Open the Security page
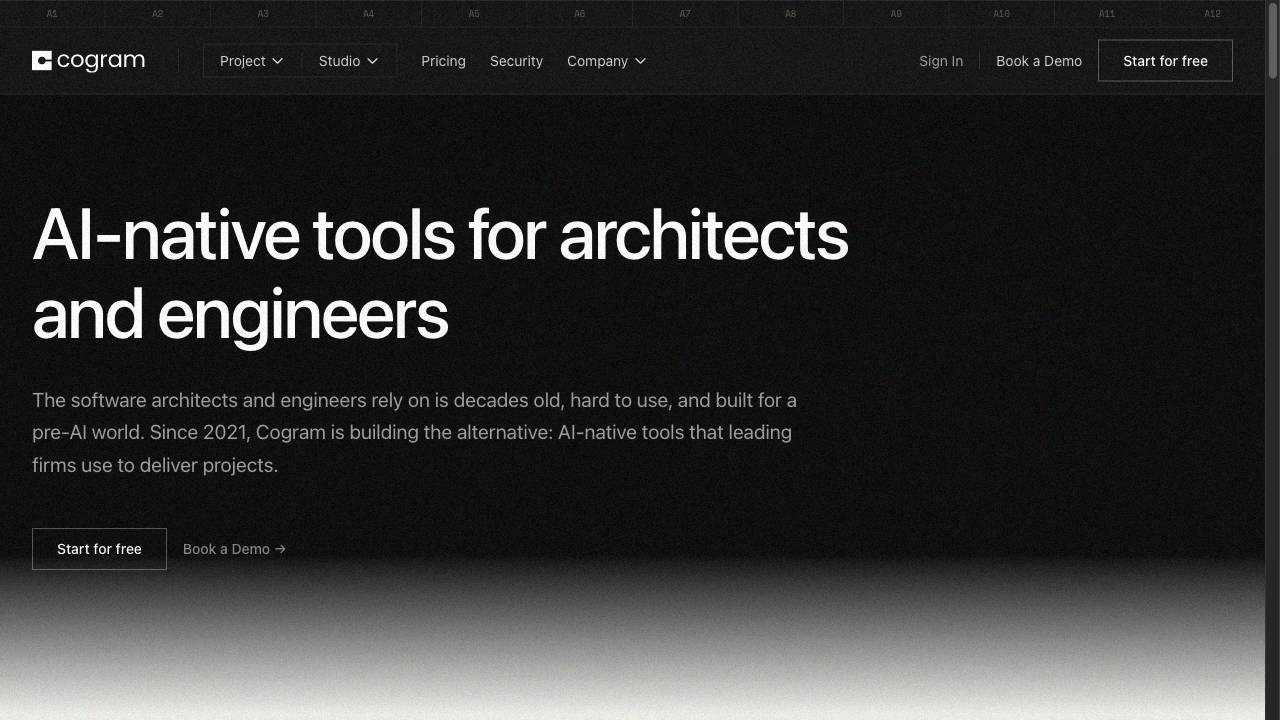Viewport: 1280px width, 720px height. point(516,61)
